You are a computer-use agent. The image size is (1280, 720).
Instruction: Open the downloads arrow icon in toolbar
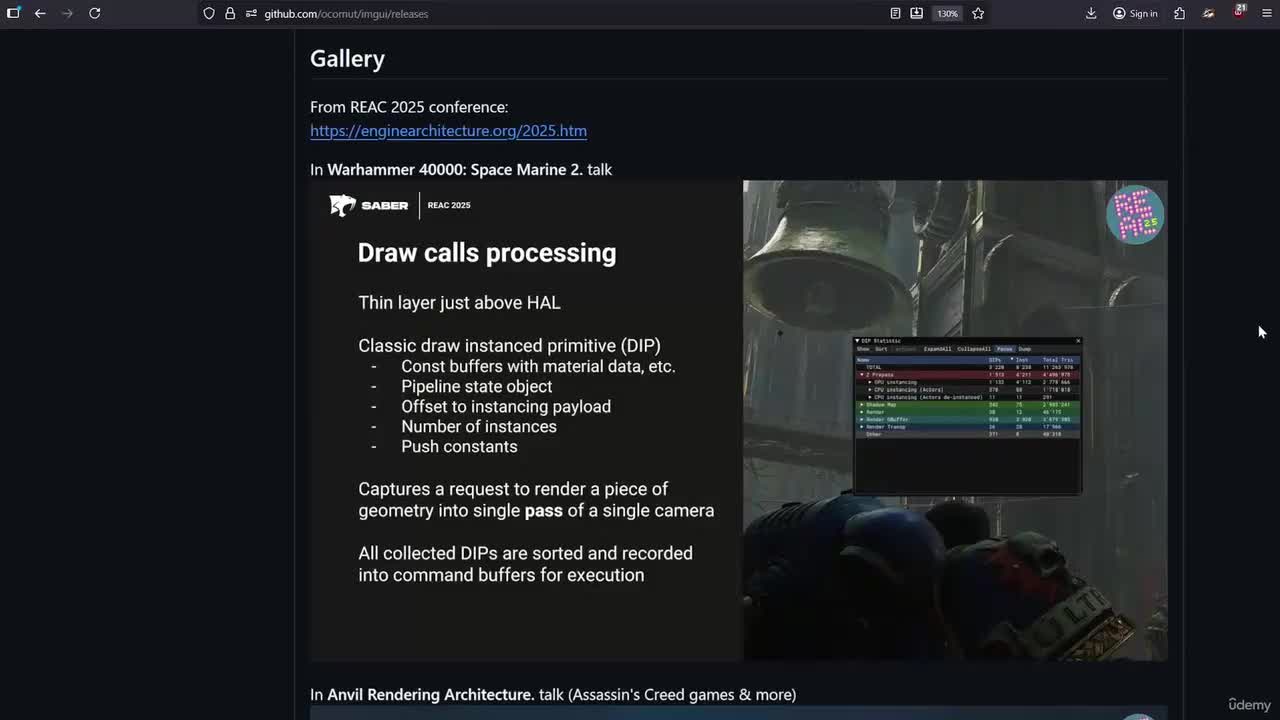[1091, 13]
